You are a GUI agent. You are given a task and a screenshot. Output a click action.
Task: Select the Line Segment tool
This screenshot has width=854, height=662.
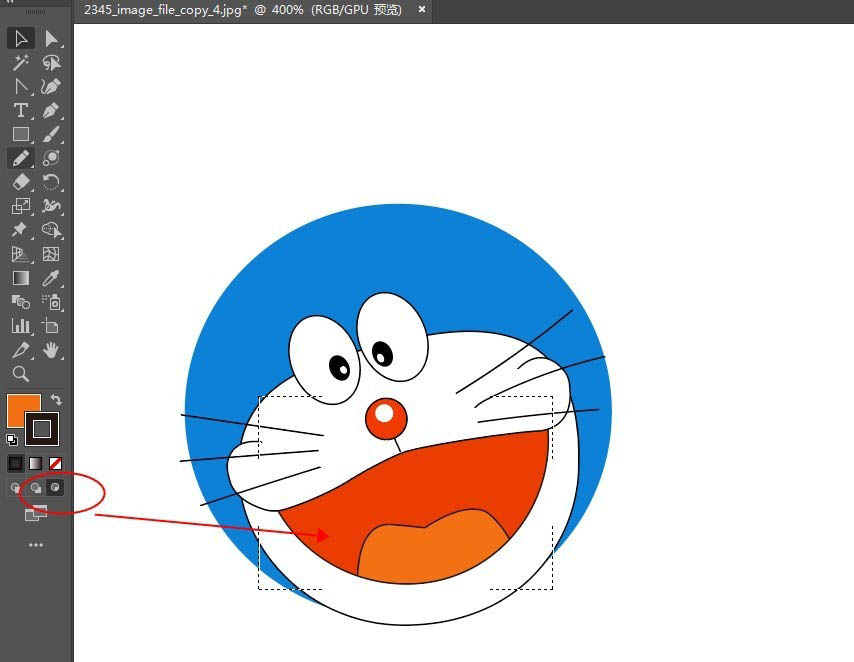coord(21,87)
